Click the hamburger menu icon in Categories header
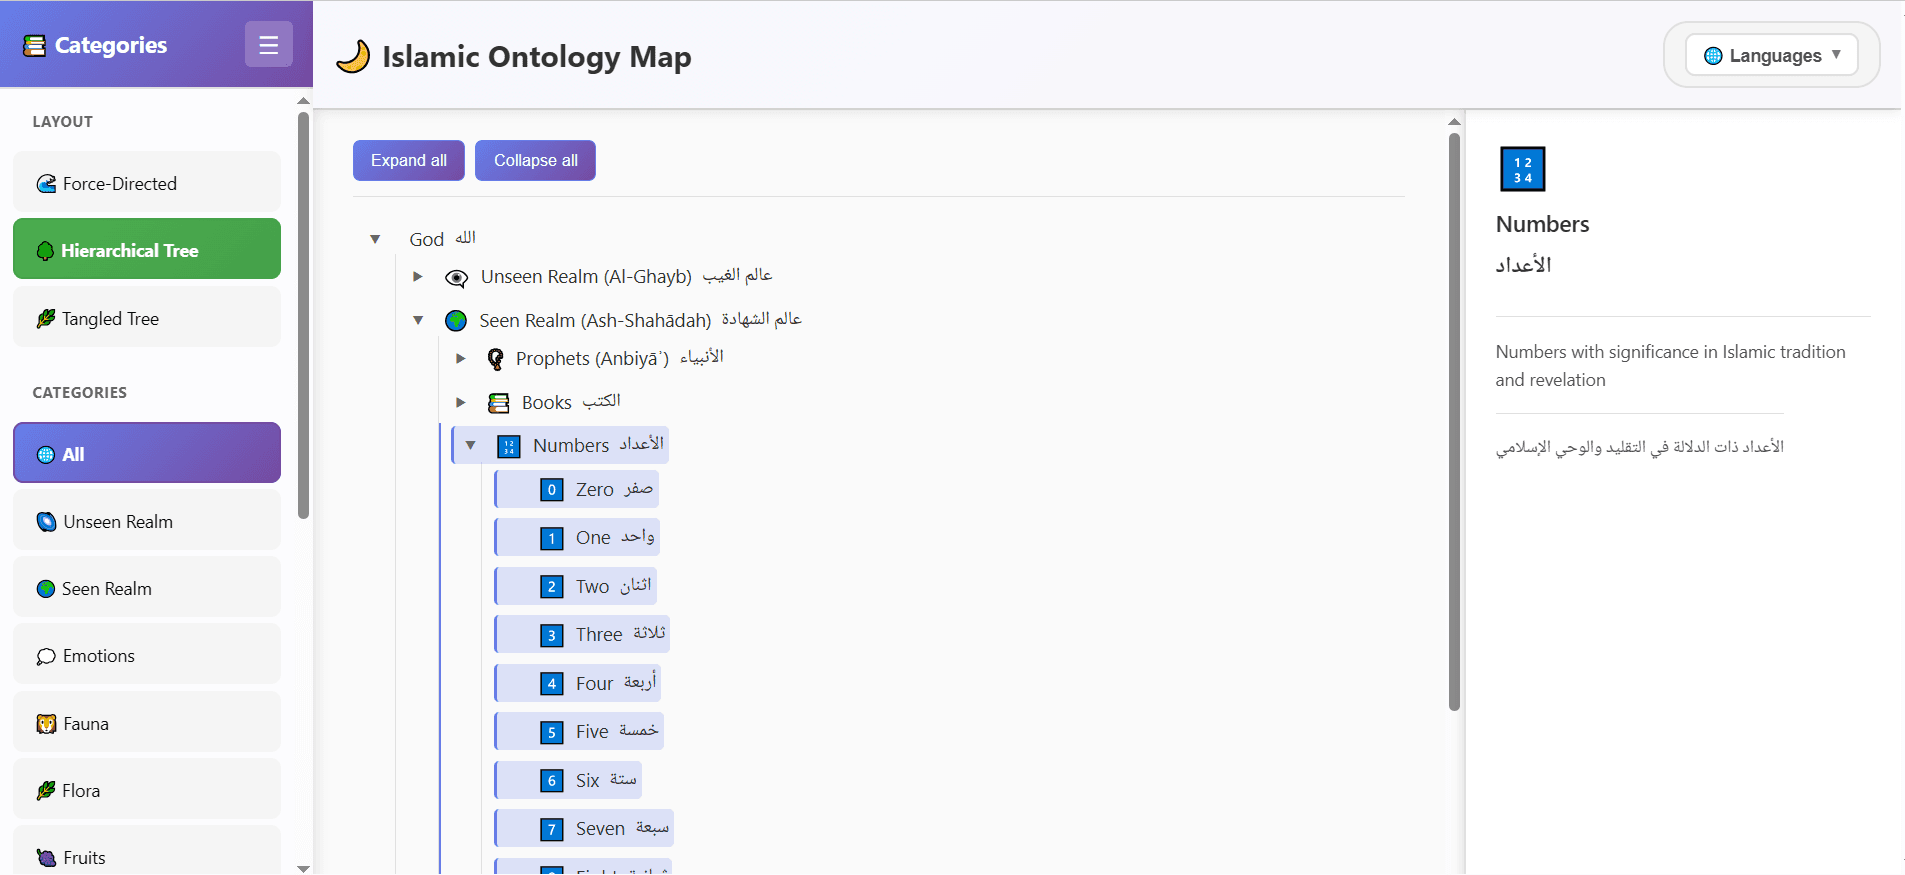The image size is (1905, 875). [x=268, y=45]
